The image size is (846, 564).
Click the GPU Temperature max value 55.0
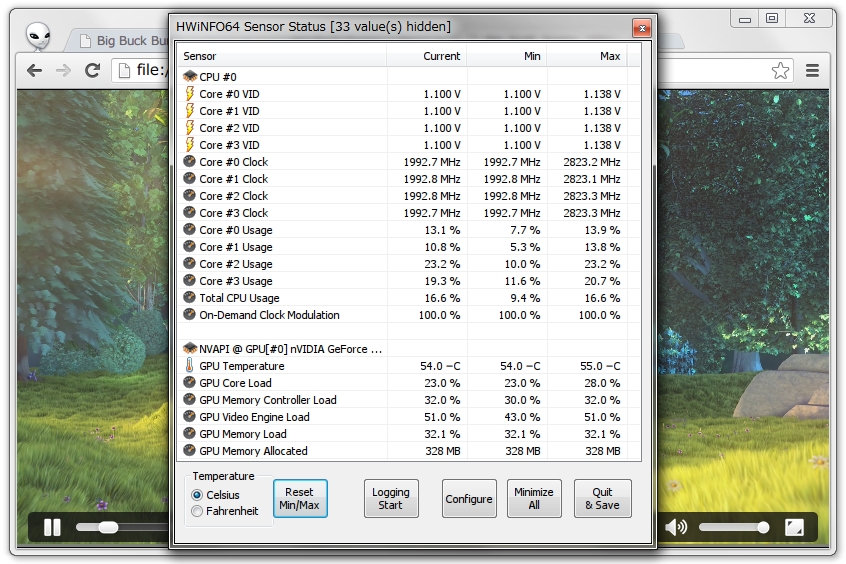coord(600,366)
